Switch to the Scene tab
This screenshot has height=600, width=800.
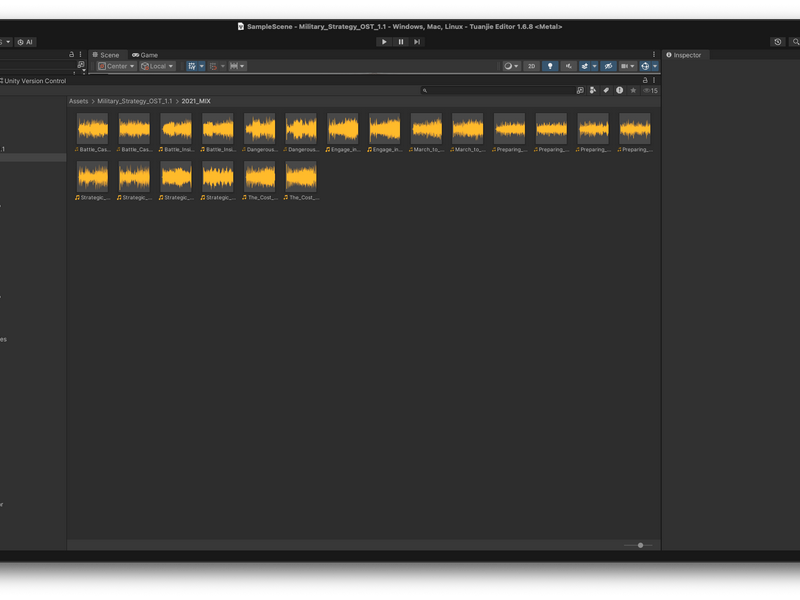pyautogui.click(x=106, y=55)
